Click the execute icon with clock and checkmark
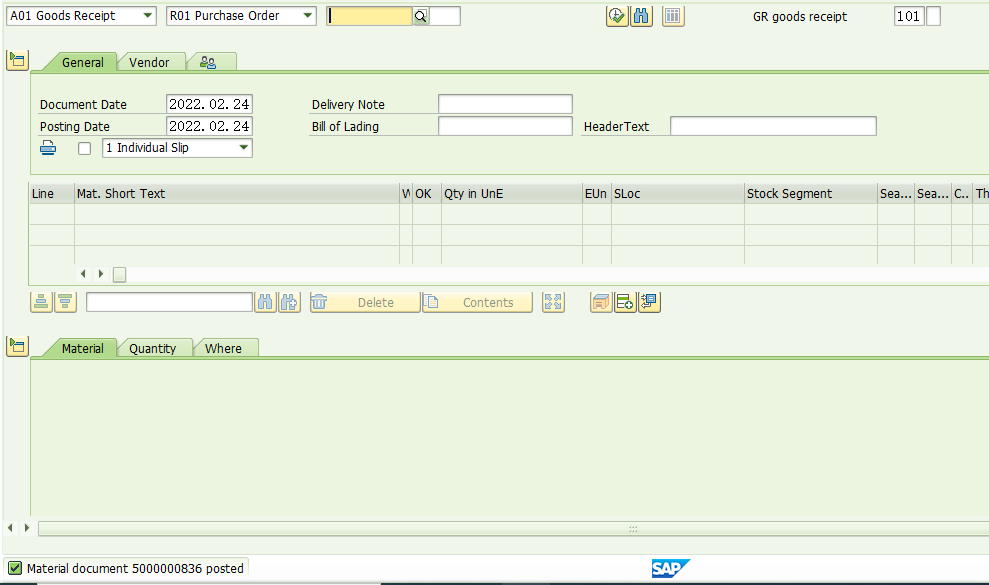Viewport: 989px width, 585px height. click(617, 16)
